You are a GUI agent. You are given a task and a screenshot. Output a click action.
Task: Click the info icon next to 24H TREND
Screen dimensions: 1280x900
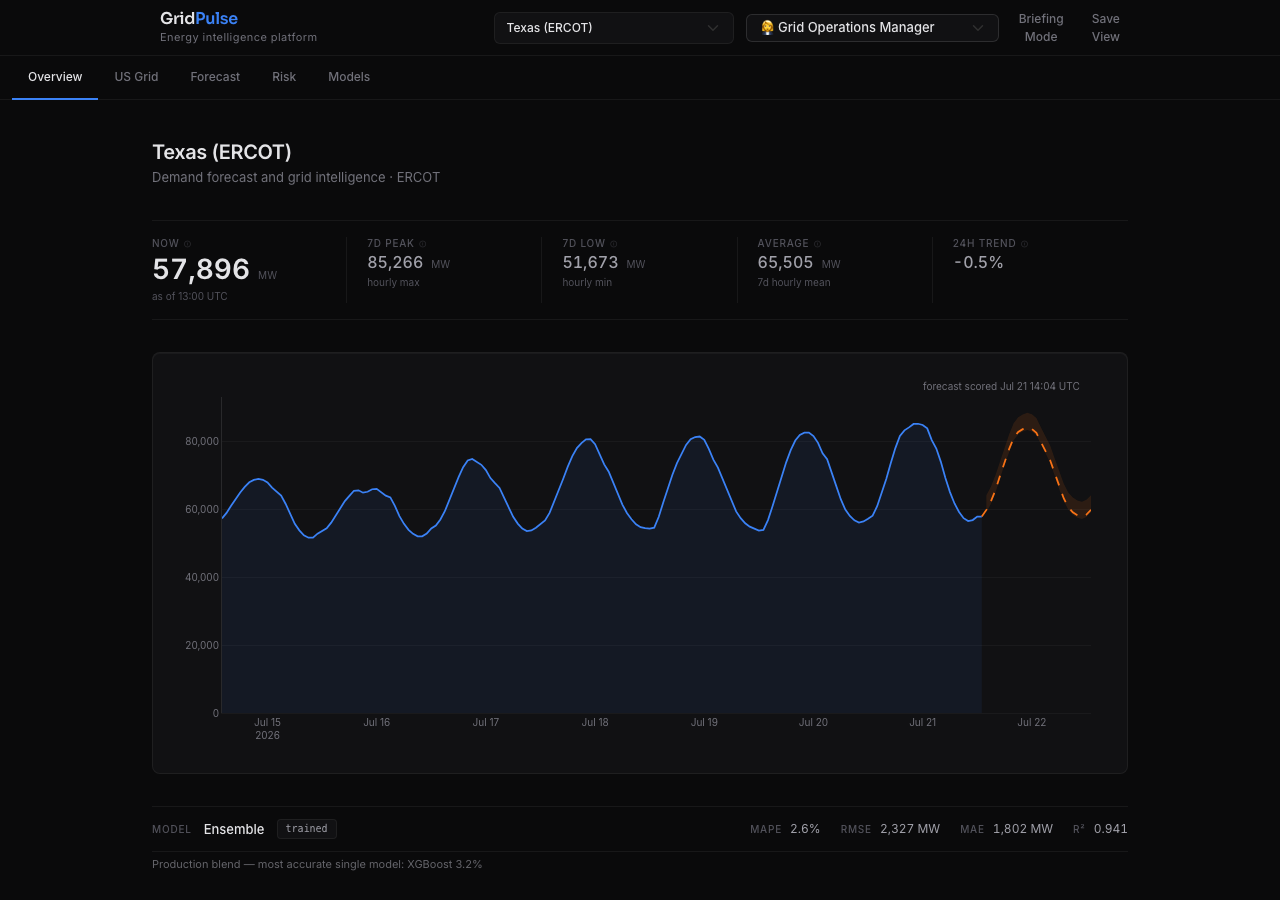coord(1025,244)
